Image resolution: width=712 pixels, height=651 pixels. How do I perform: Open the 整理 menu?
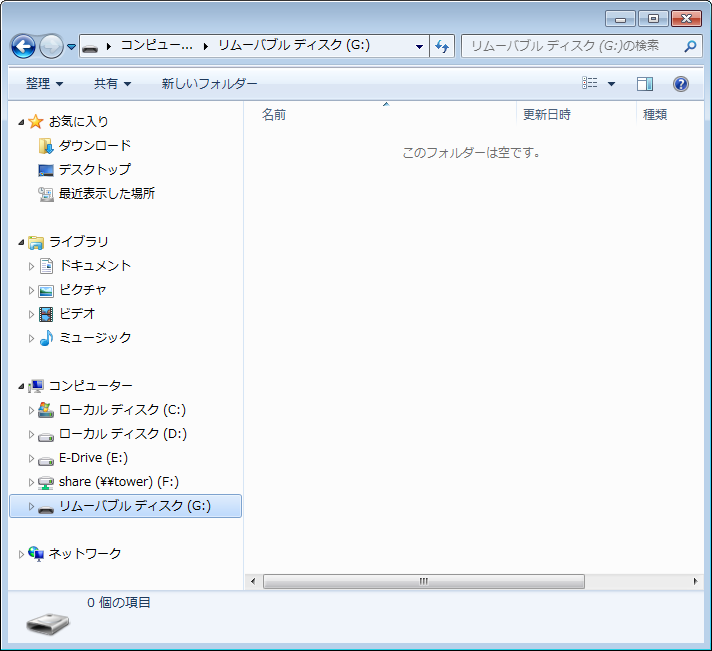pos(44,84)
